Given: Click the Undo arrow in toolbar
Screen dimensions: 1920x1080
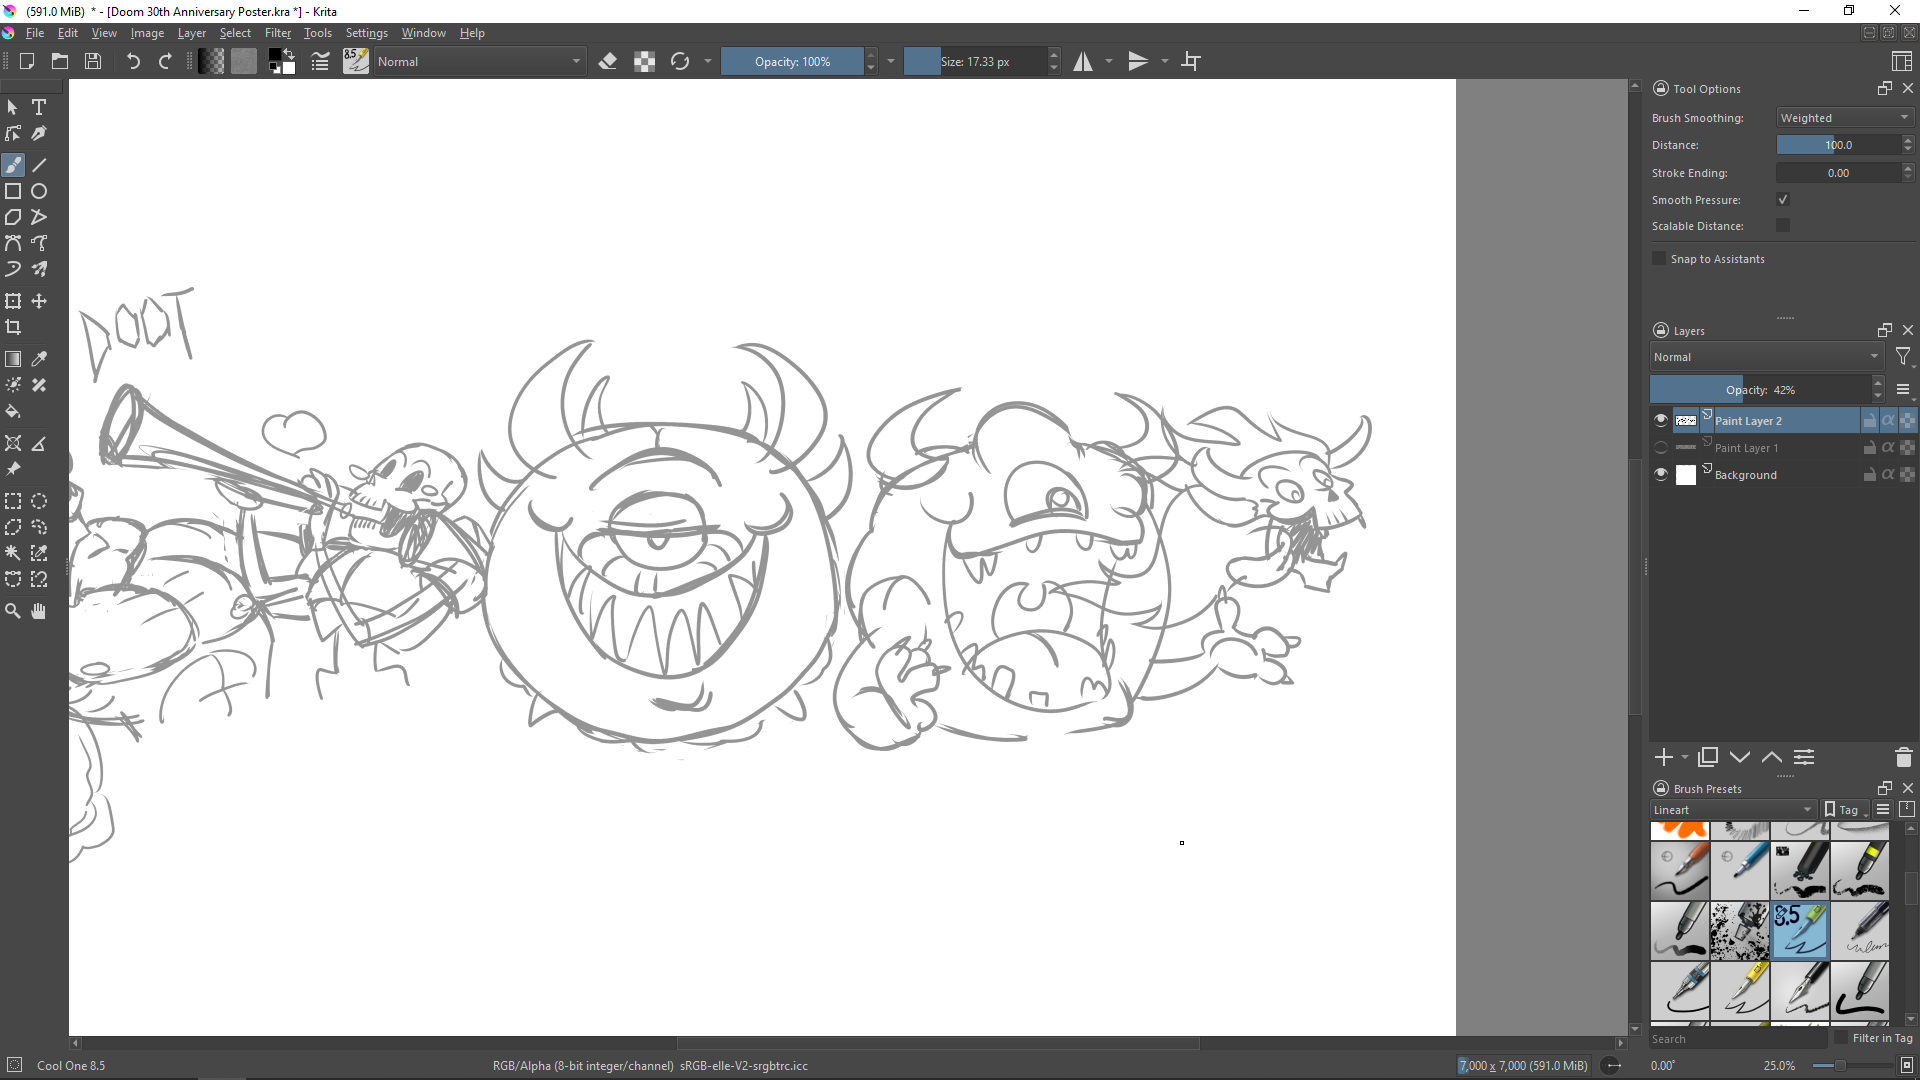Looking at the screenshot, I should tap(133, 61).
